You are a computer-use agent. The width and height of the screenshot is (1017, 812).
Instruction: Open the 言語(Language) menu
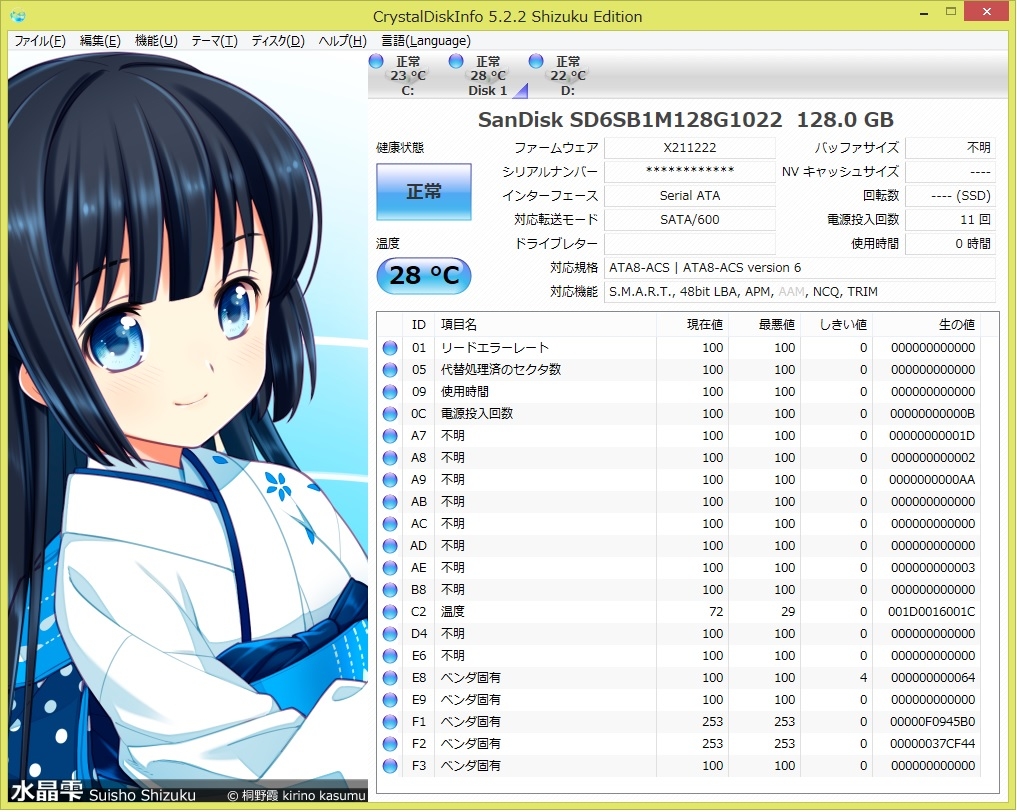coord(426,41)
